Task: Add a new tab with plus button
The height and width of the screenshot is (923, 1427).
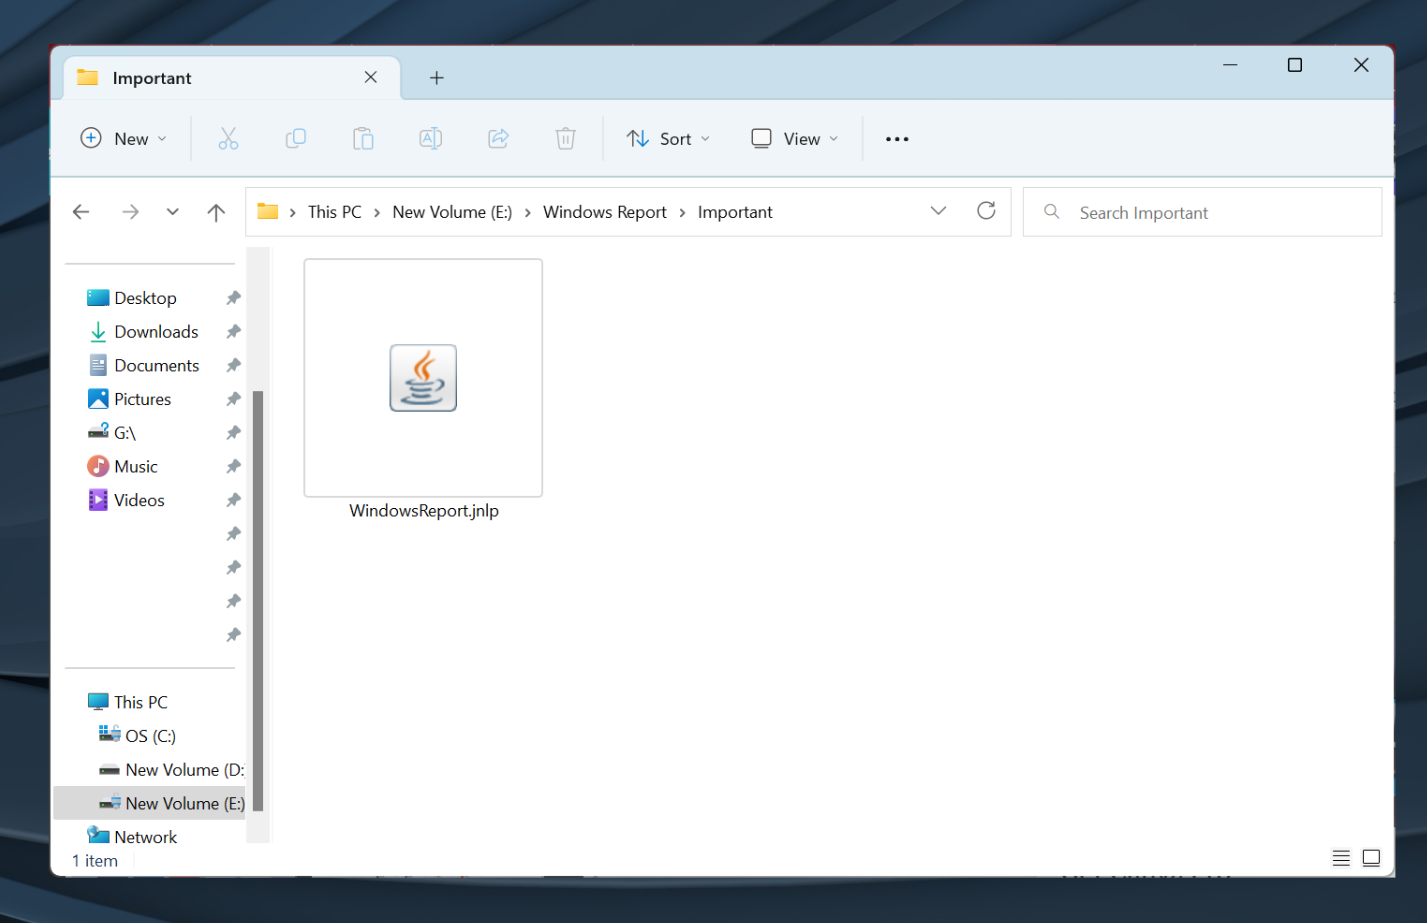Action: coord(437,78)
